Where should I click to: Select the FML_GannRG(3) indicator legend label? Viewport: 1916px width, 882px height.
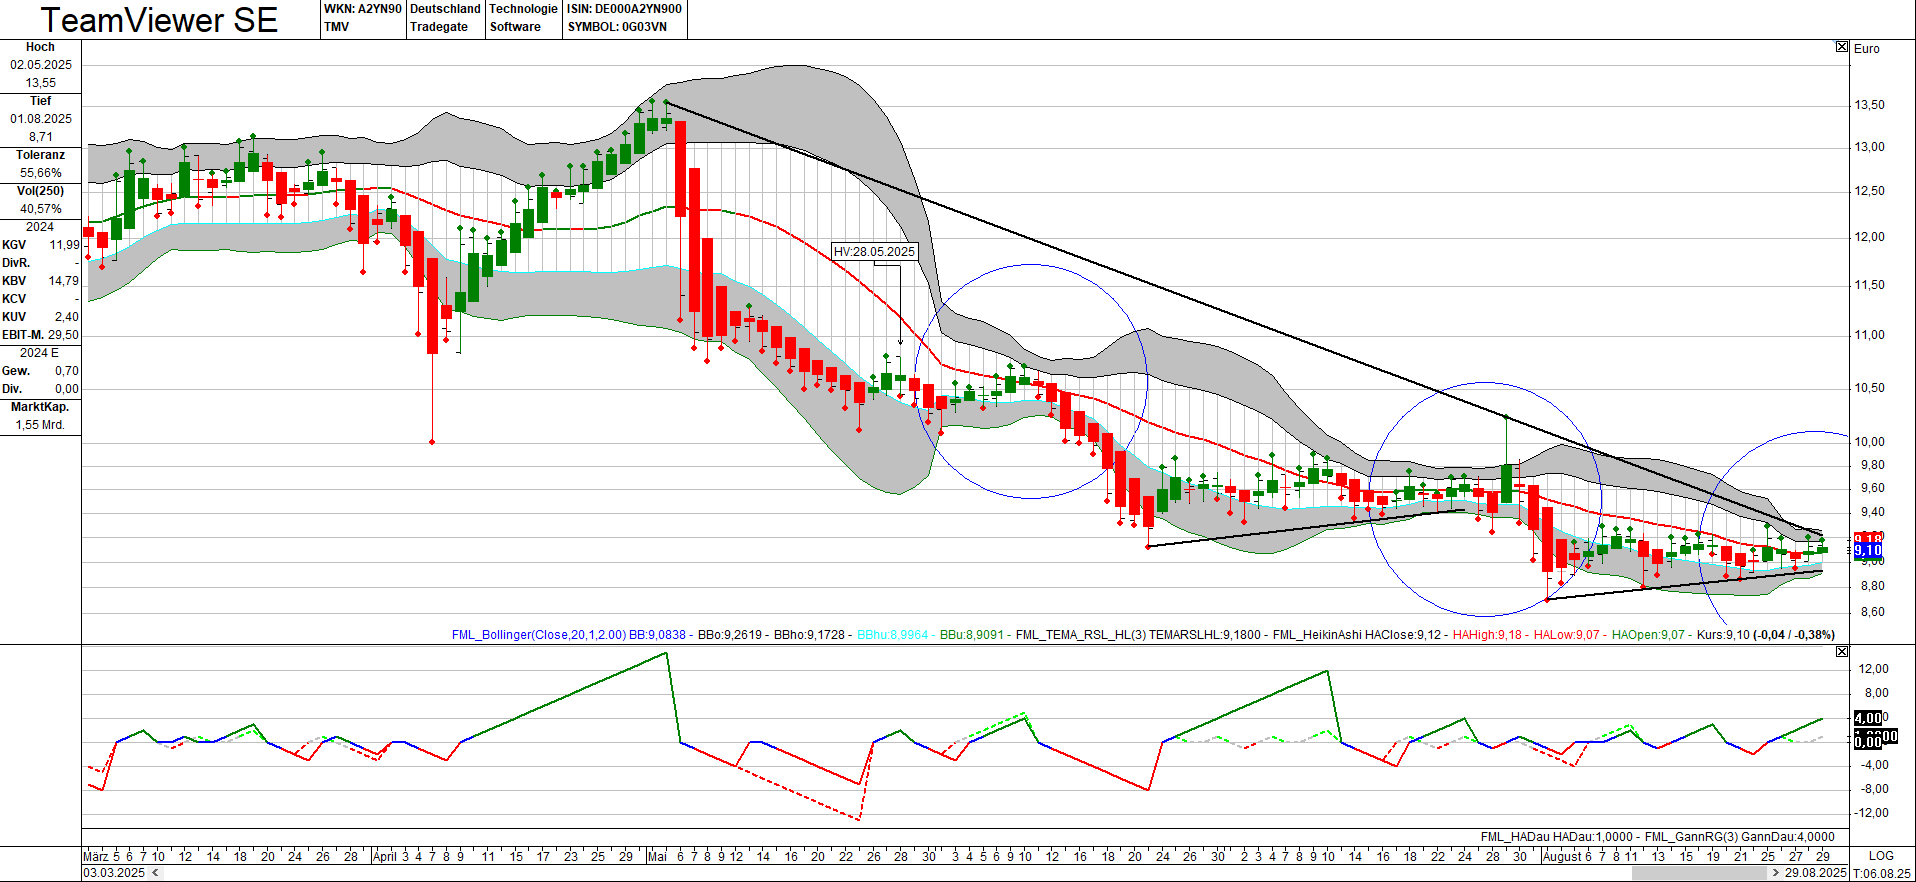[1691, 837]
